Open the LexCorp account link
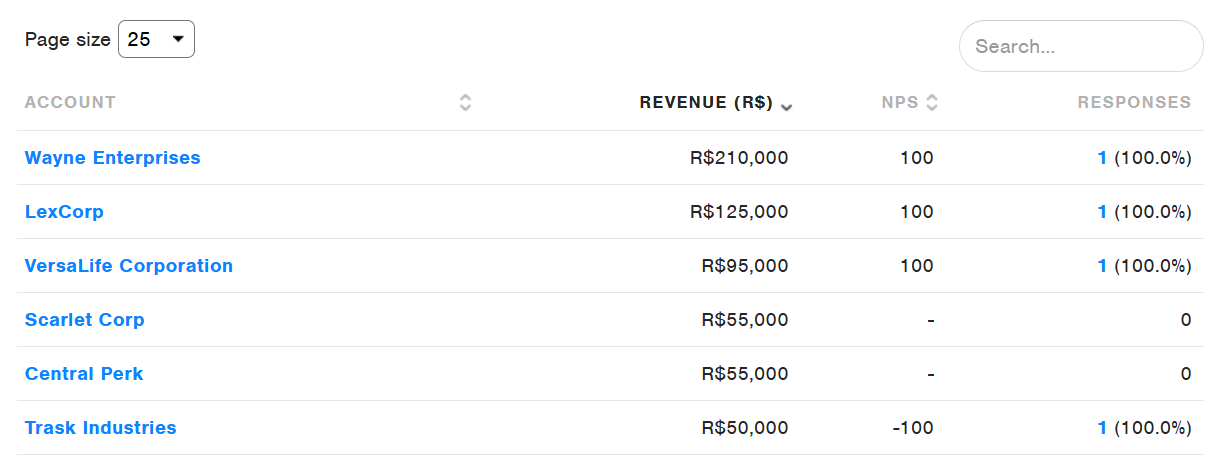This screenshot has height=462, width=1217. 64,212
